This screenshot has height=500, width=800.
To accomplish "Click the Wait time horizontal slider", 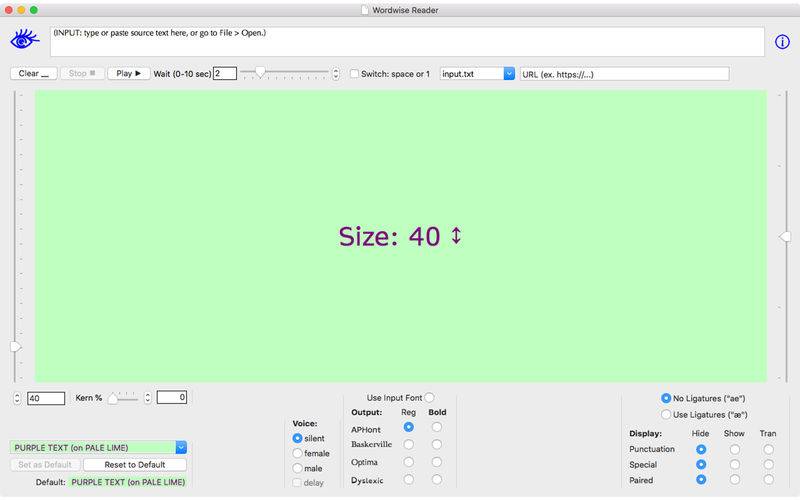I will point(284,73).
